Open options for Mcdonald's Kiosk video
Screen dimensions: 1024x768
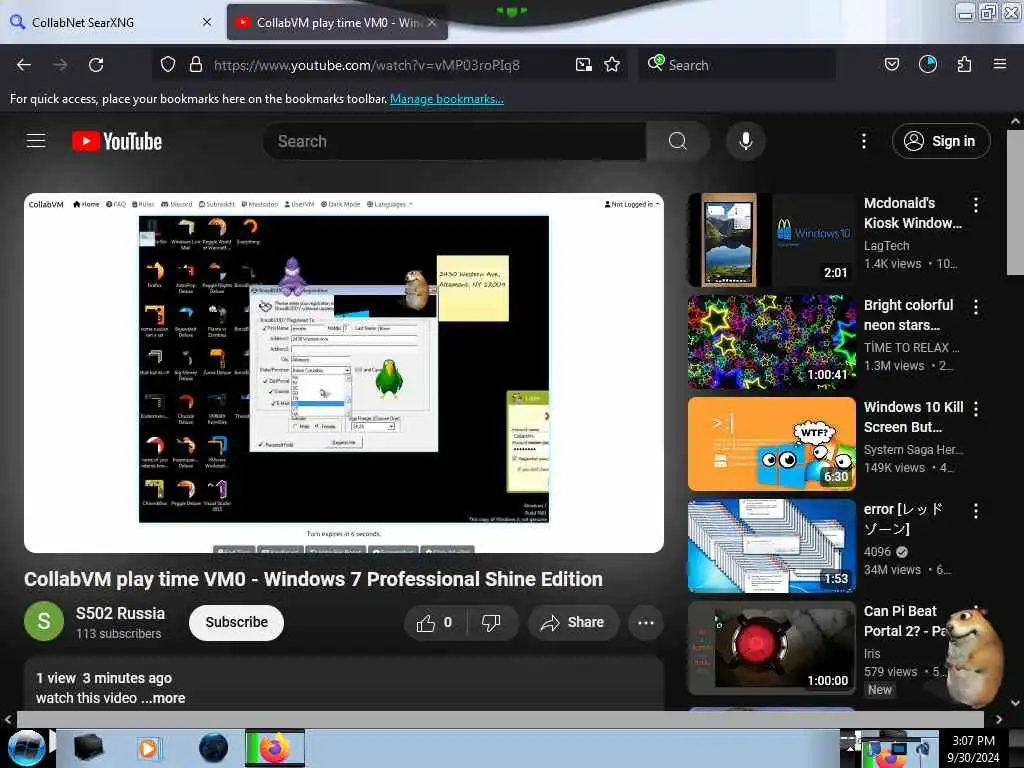[x=976, y=205]
